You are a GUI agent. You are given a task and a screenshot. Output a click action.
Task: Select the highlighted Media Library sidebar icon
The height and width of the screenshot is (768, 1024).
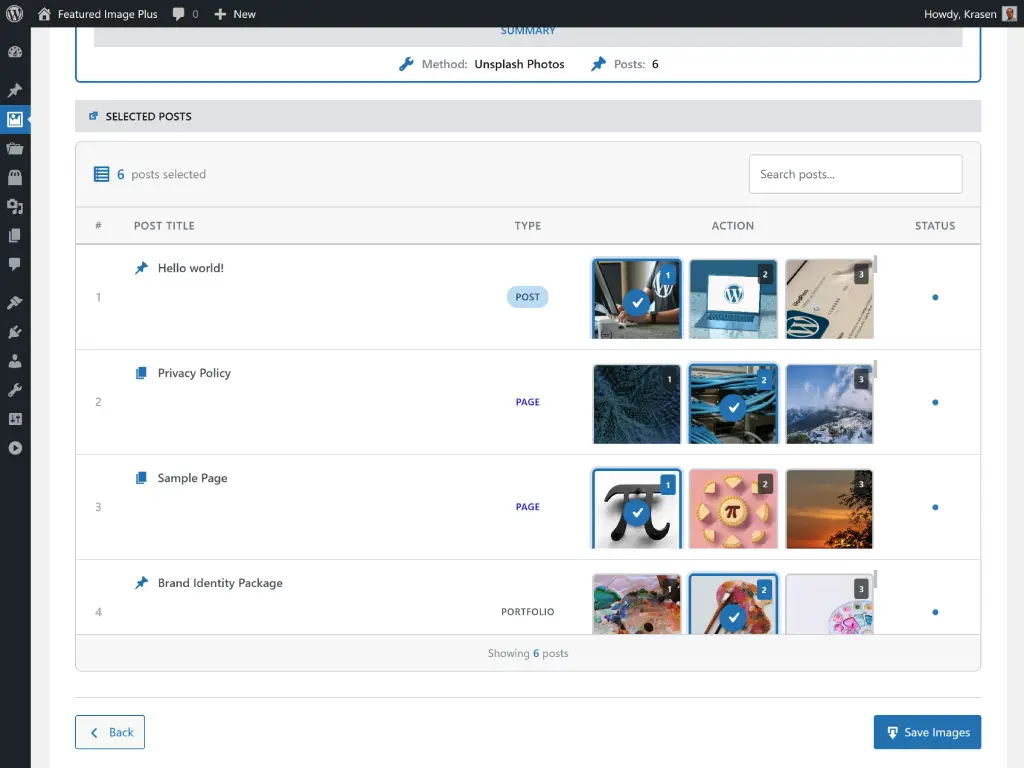click(16, 119)
